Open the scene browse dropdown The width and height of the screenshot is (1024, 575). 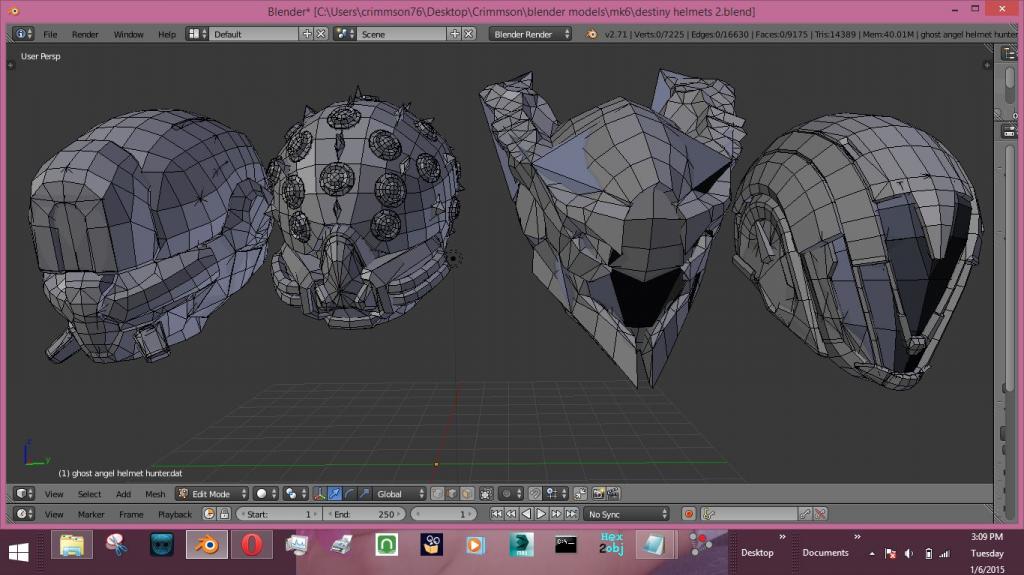[x=345, y=34]
